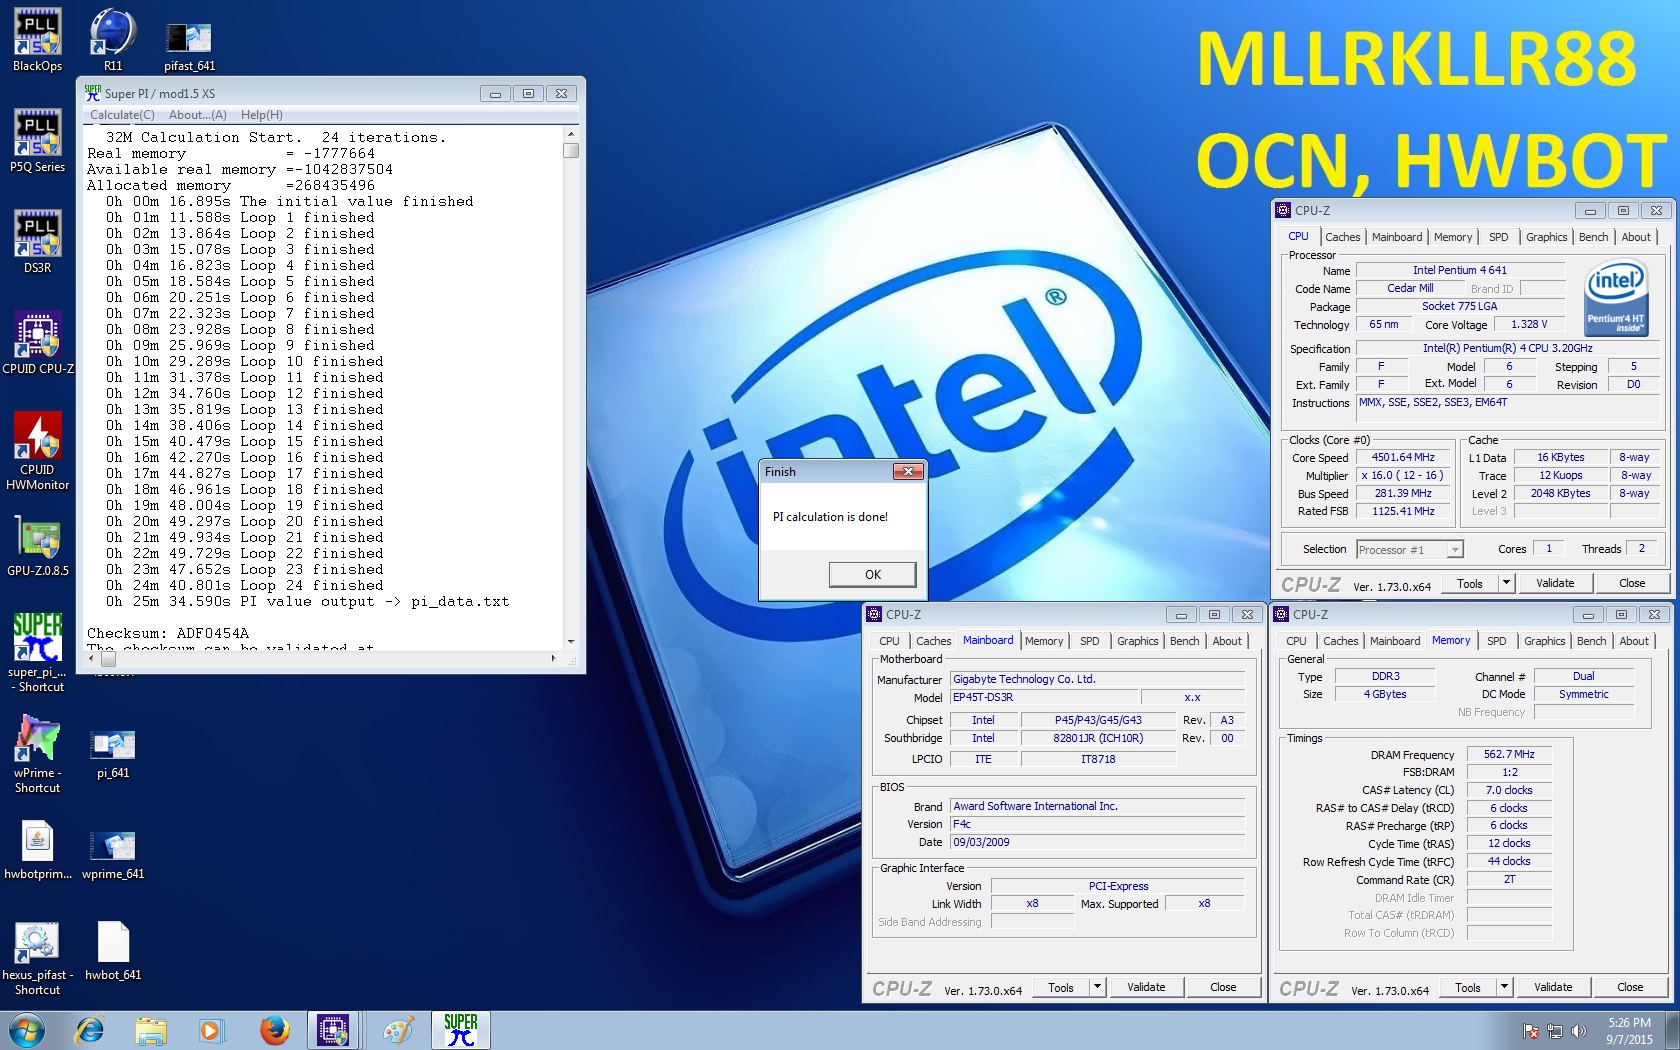Image resolution: width=1680 pixels, height=1050 pixels.
Task: Click the Core Speed 4501.64 MHz value
Action: (1403, 457)
